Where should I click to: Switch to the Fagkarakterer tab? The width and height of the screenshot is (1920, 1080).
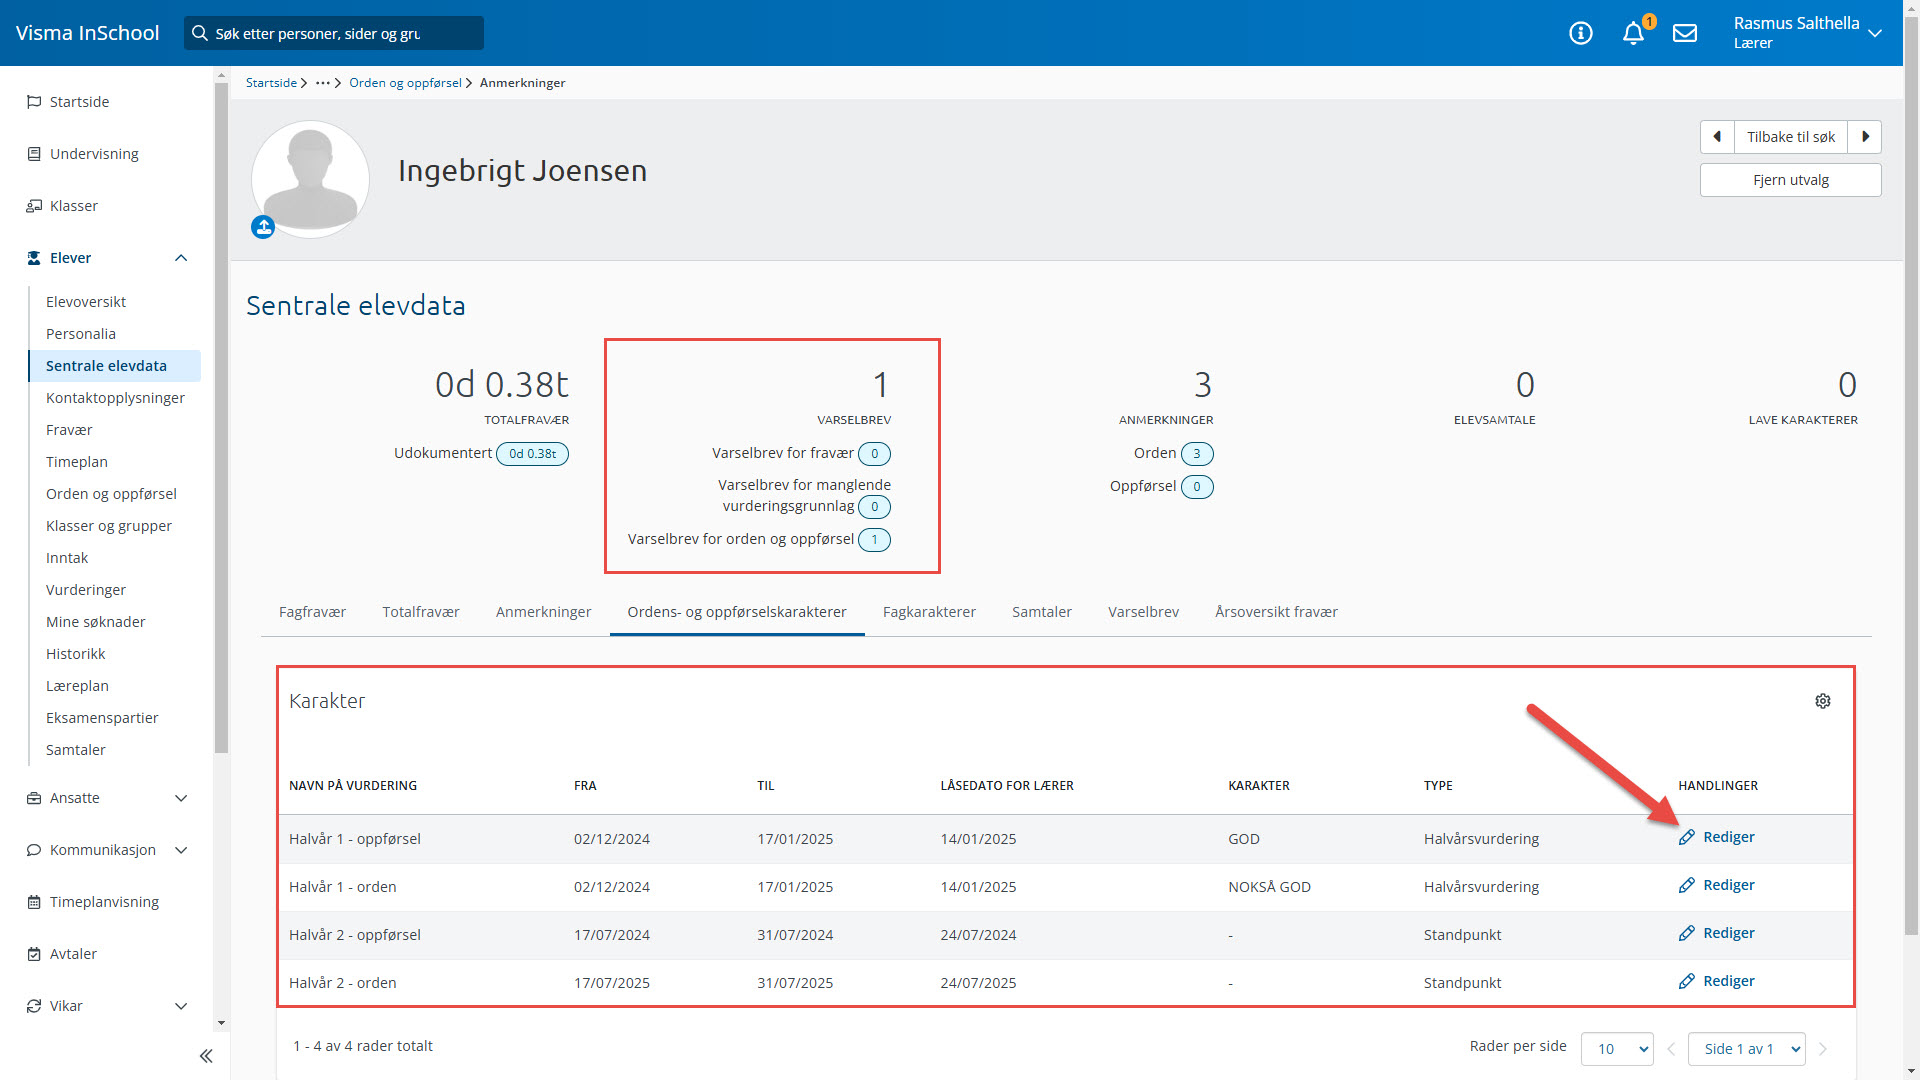point(929,612)
